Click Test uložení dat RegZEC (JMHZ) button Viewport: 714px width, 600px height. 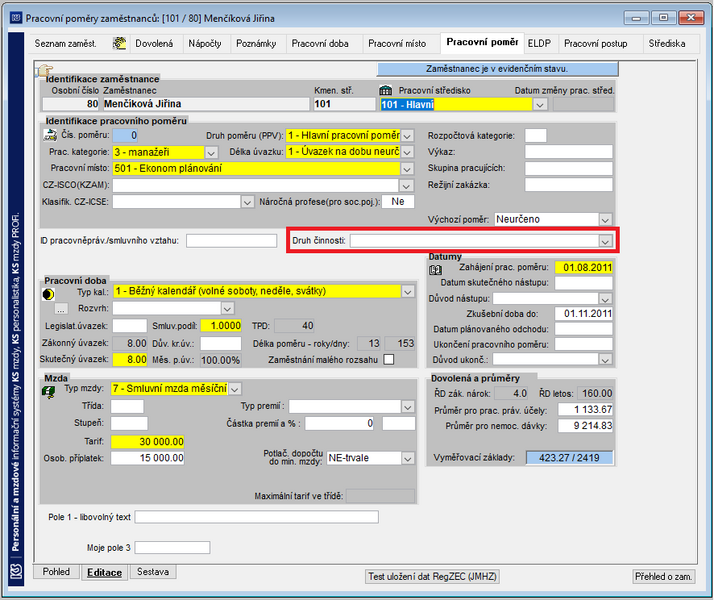(x=432, y=576)
